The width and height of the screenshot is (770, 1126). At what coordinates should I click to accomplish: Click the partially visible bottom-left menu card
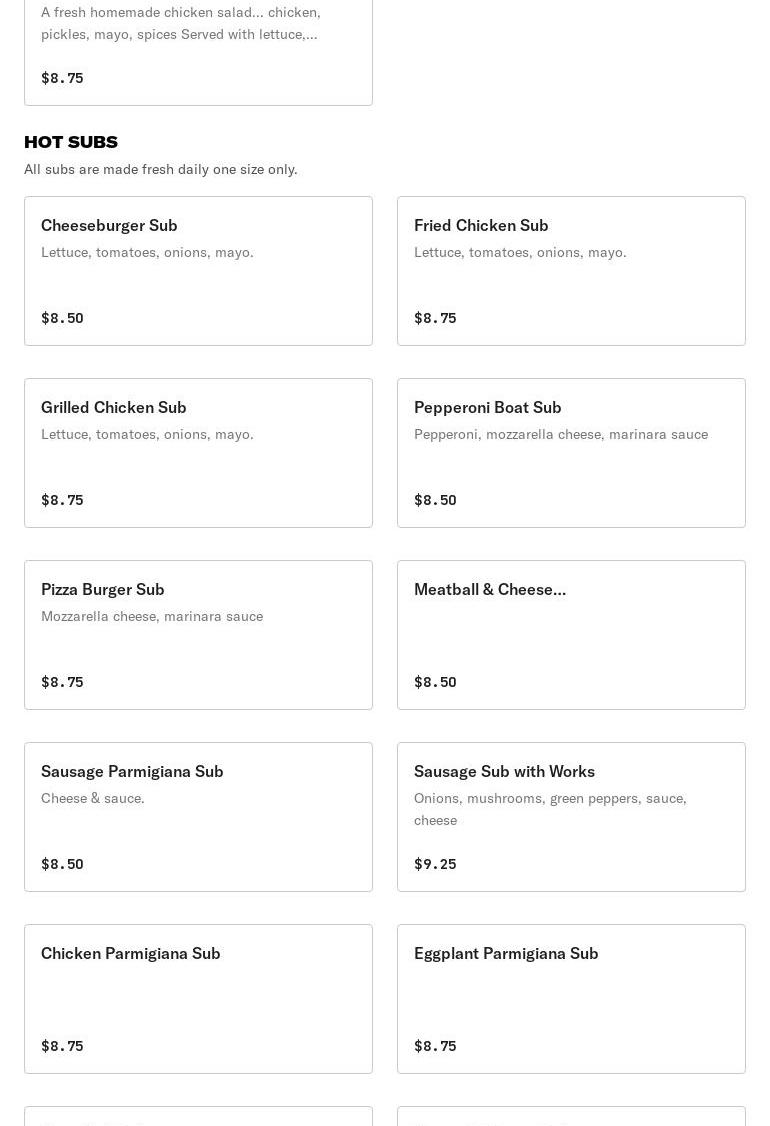[x=198, y=1116]
